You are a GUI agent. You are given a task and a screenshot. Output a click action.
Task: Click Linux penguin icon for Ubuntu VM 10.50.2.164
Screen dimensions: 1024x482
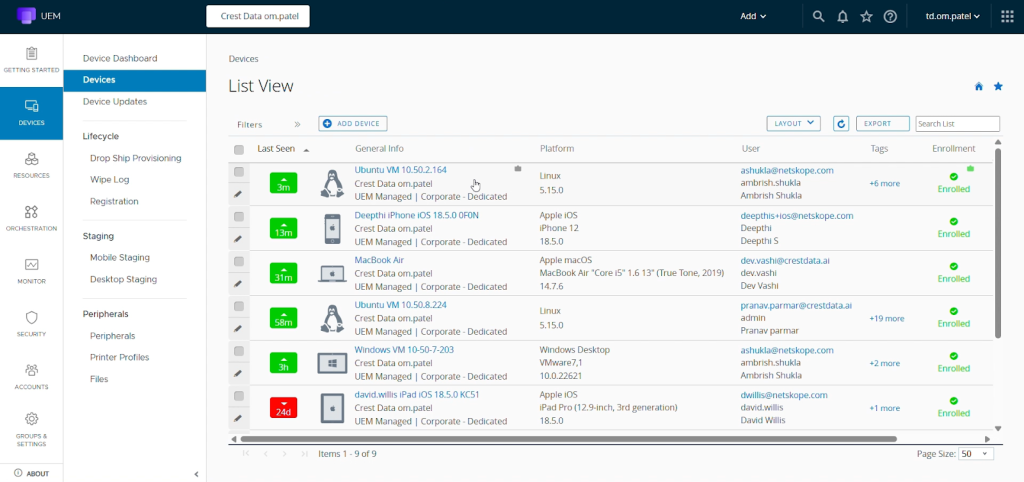(332, 183)
